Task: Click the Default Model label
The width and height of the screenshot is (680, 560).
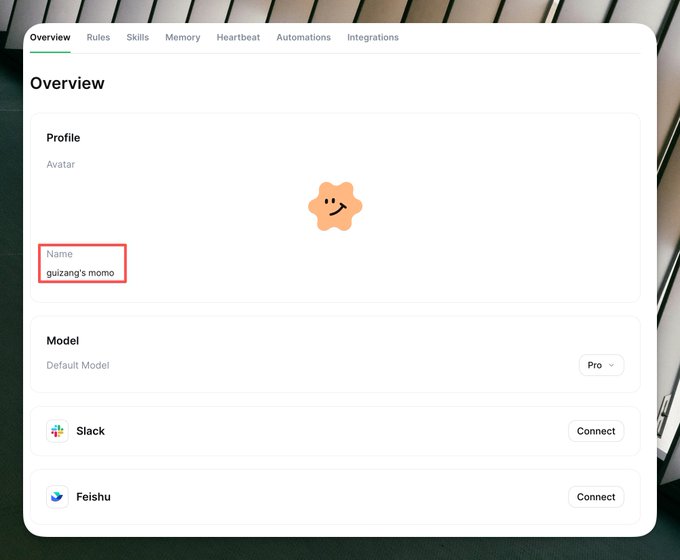Action: click(78, 365)
